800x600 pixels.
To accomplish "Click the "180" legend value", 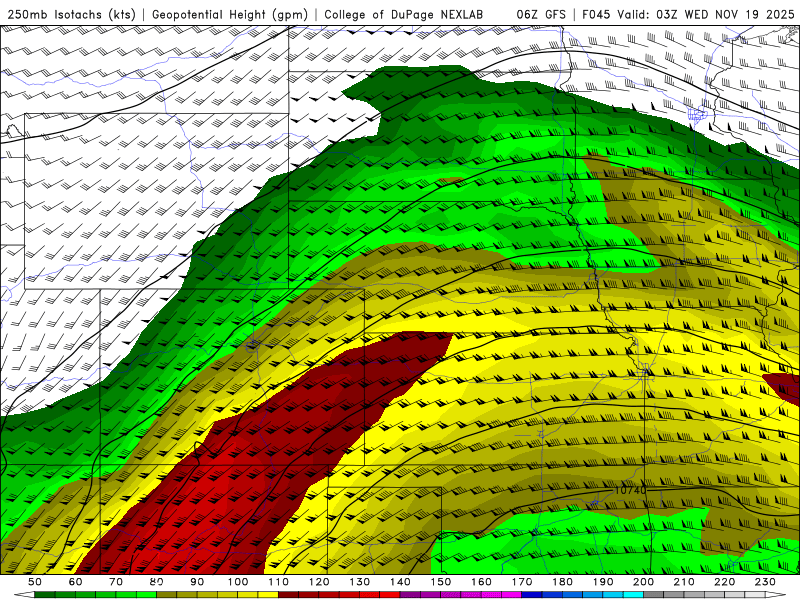I will [563, 582].
